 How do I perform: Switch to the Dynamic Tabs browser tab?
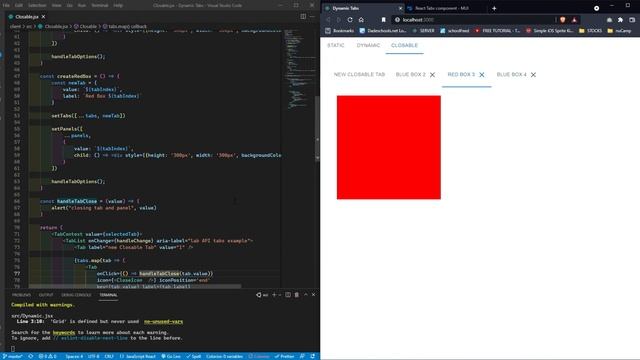click(363, 8)
